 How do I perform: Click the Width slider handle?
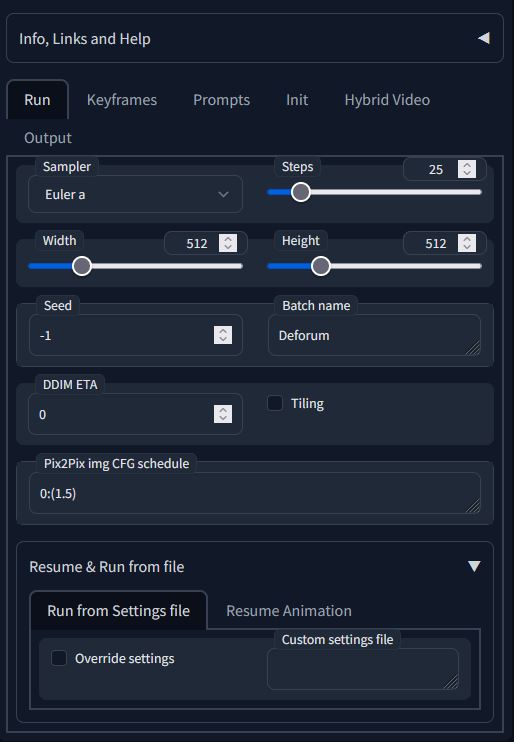tap(82, 266)
